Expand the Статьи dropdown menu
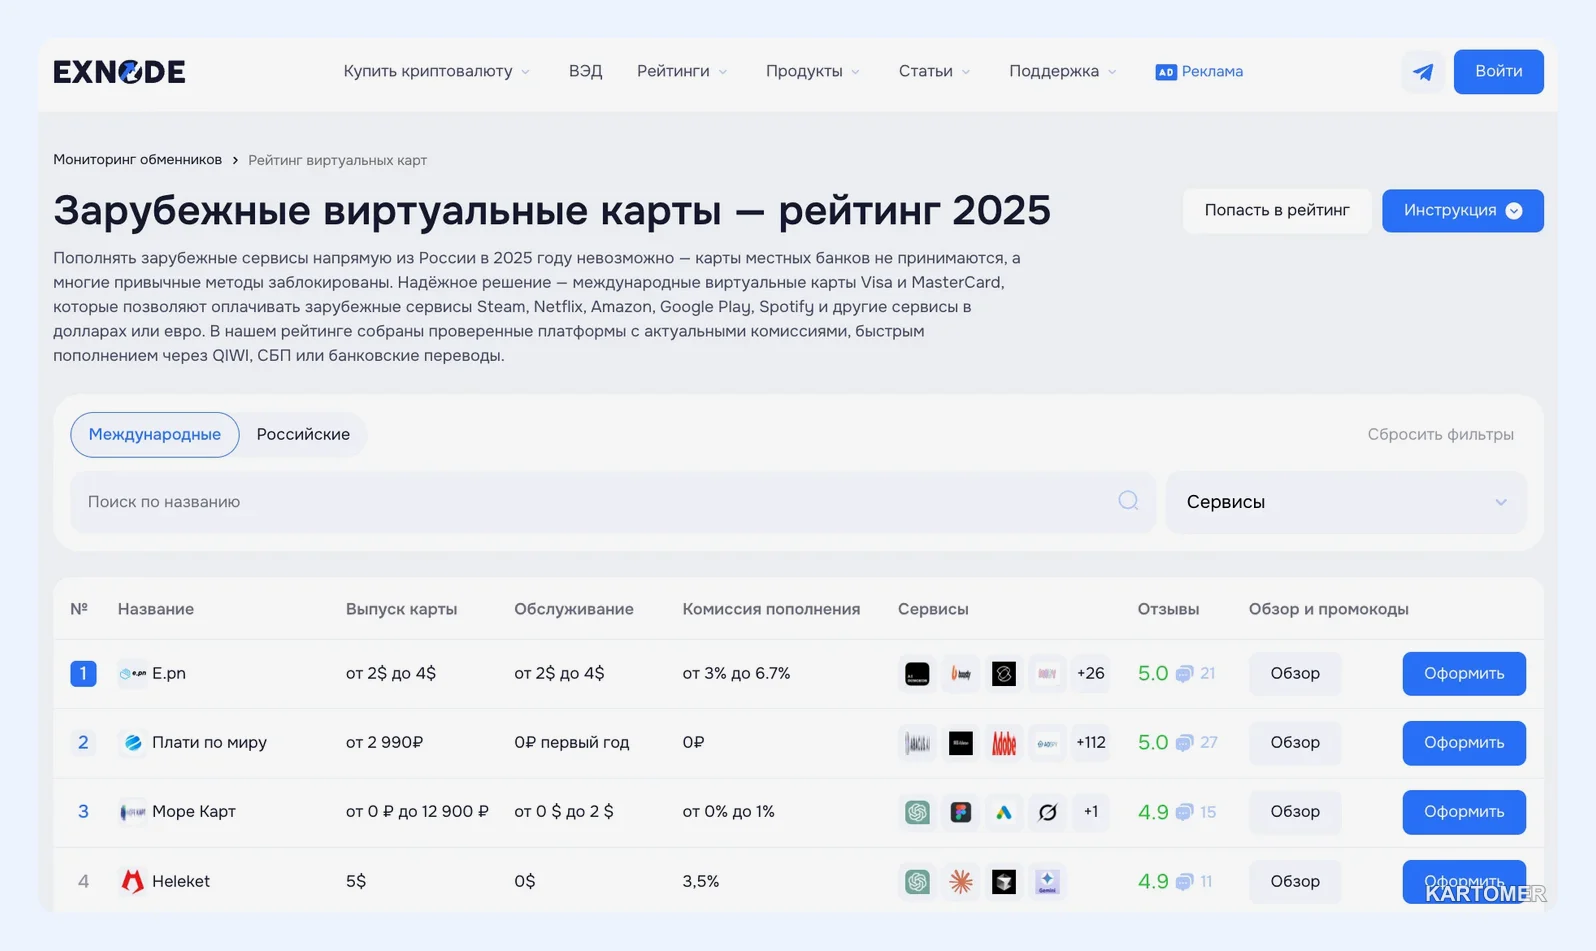 (x=934, y=71)
